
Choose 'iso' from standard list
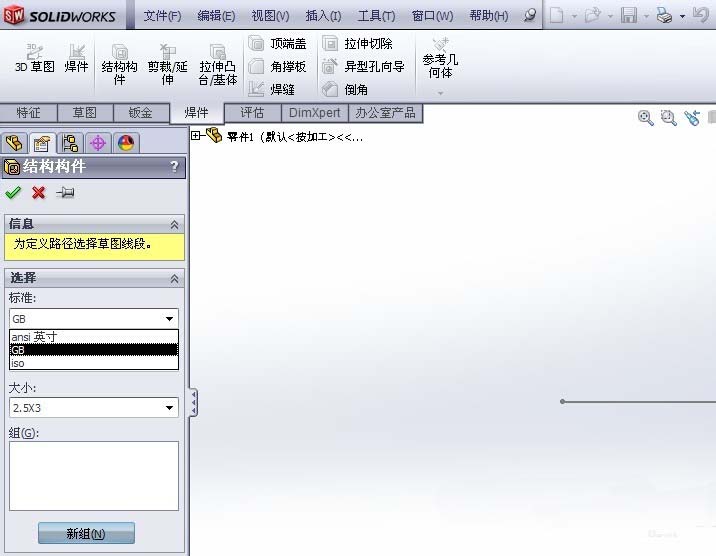[94, 363]
